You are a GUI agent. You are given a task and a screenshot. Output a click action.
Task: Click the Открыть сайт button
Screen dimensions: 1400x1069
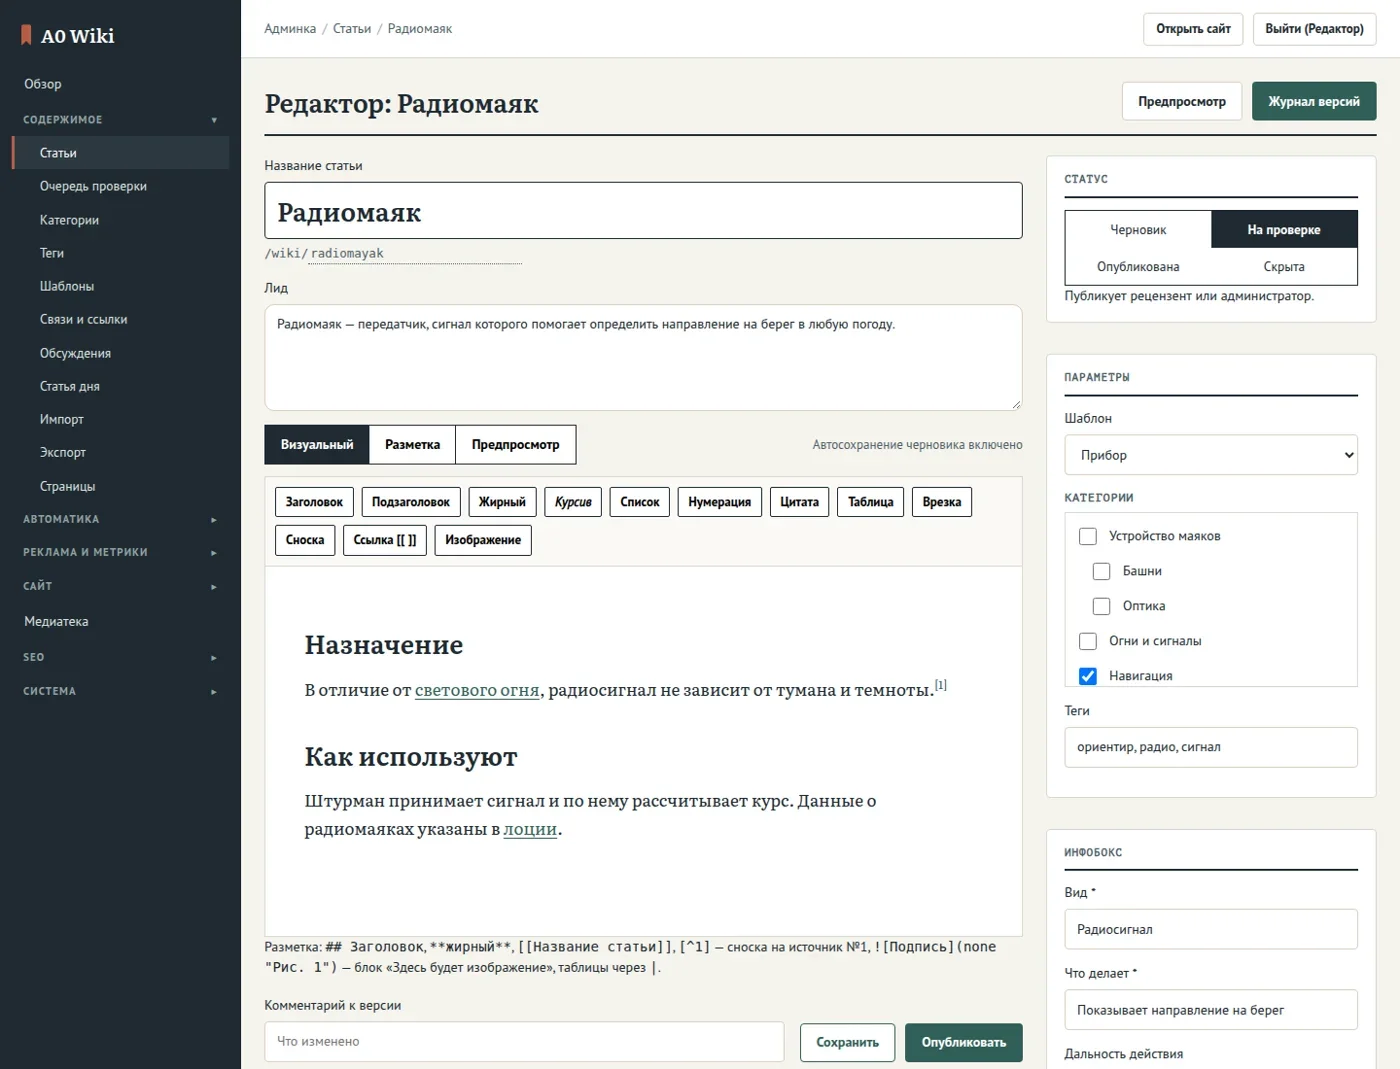[1193, 29]
